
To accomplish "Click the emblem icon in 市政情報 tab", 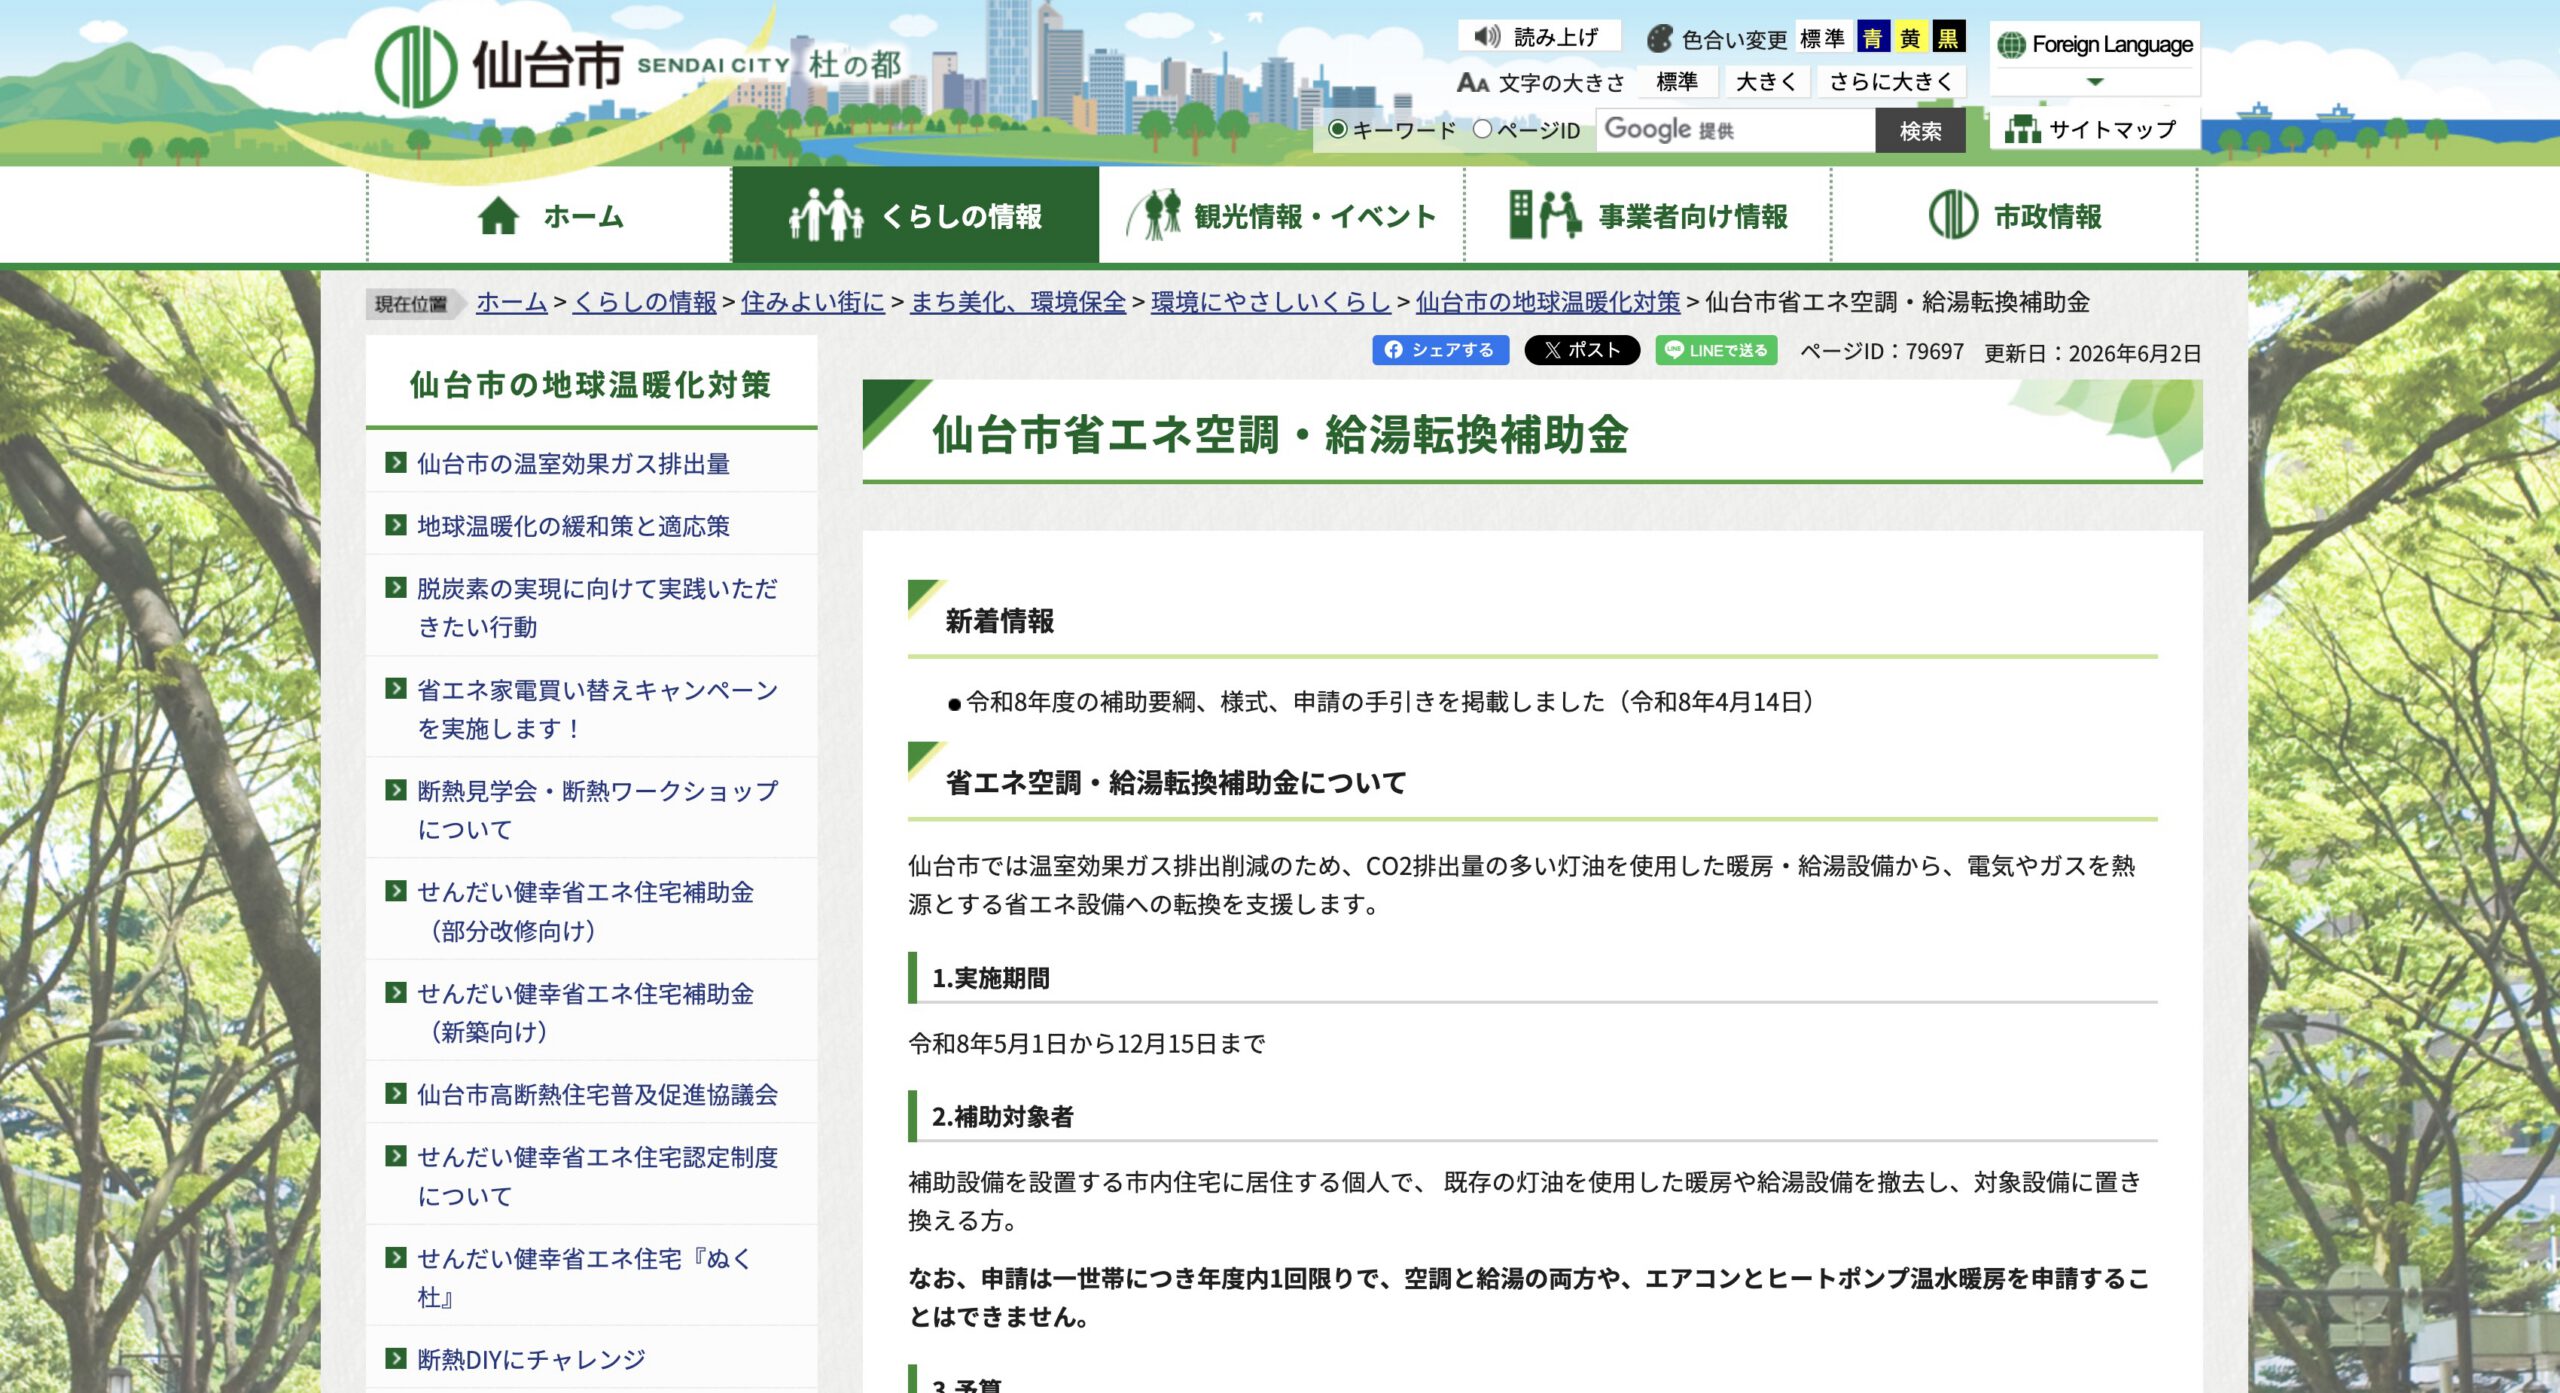I will tap(1953, 215).
